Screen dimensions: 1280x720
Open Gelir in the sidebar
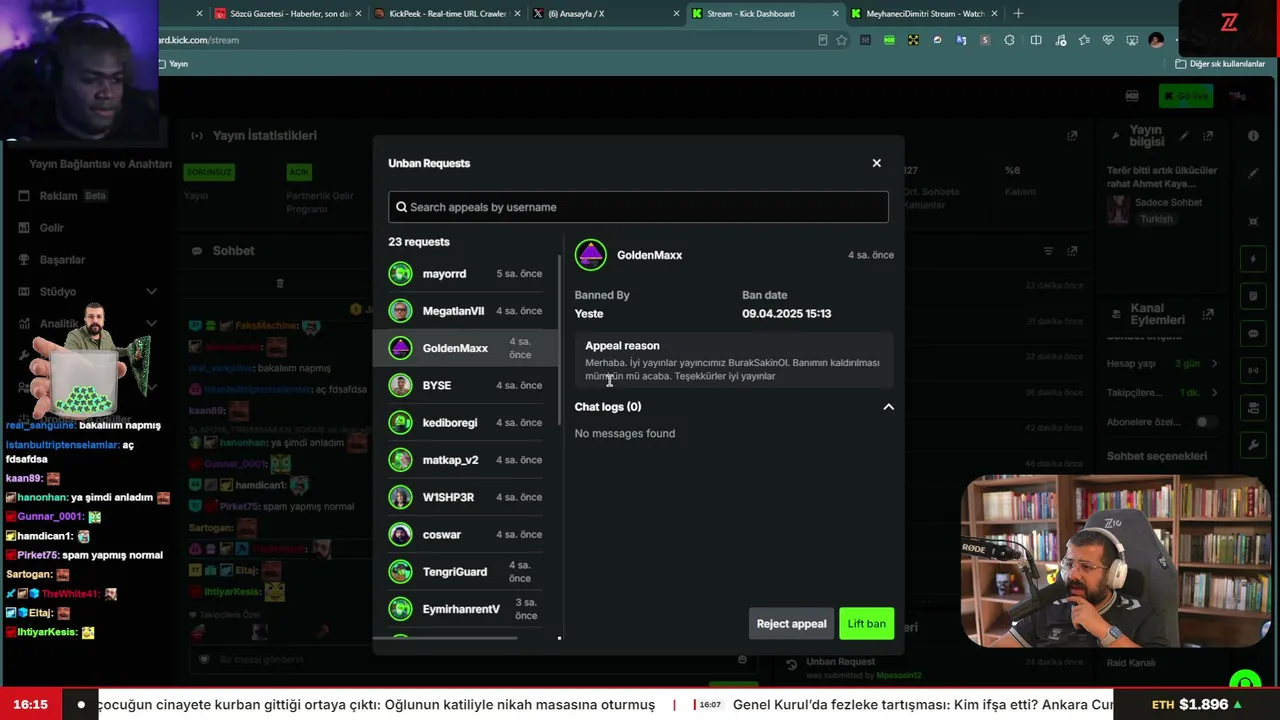tap(52, 228)
